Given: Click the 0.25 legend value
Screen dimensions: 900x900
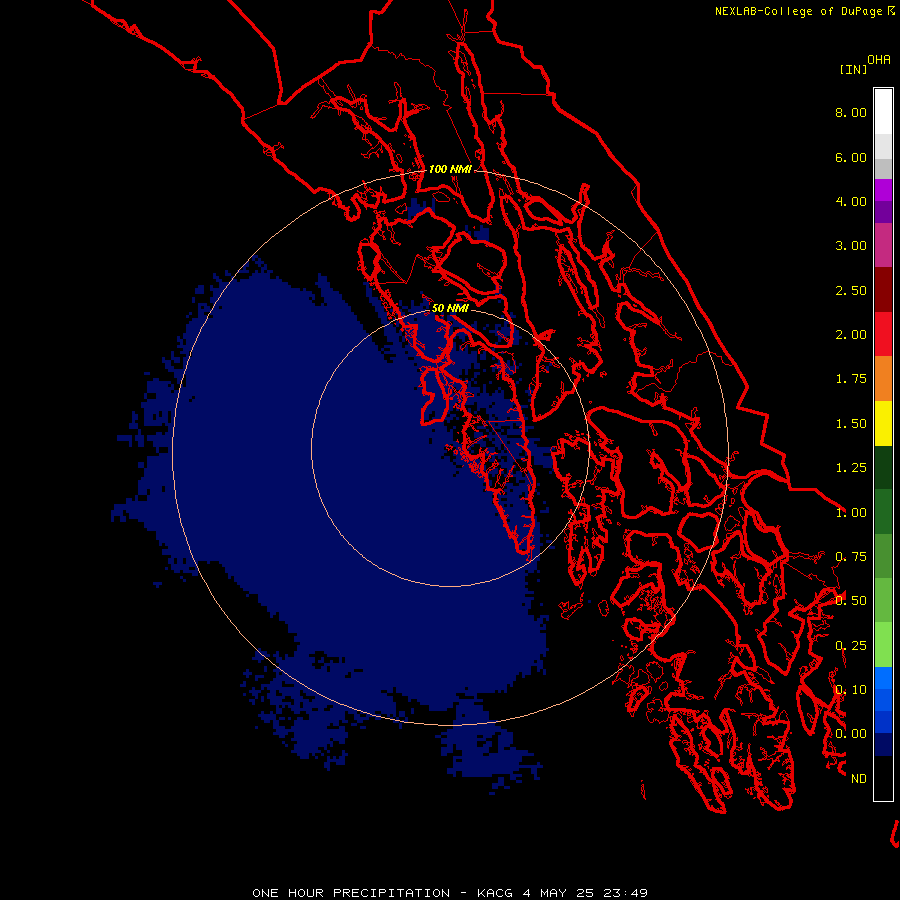Looking at the screenshot, I should pyautogui.click(x=851, y=646).
